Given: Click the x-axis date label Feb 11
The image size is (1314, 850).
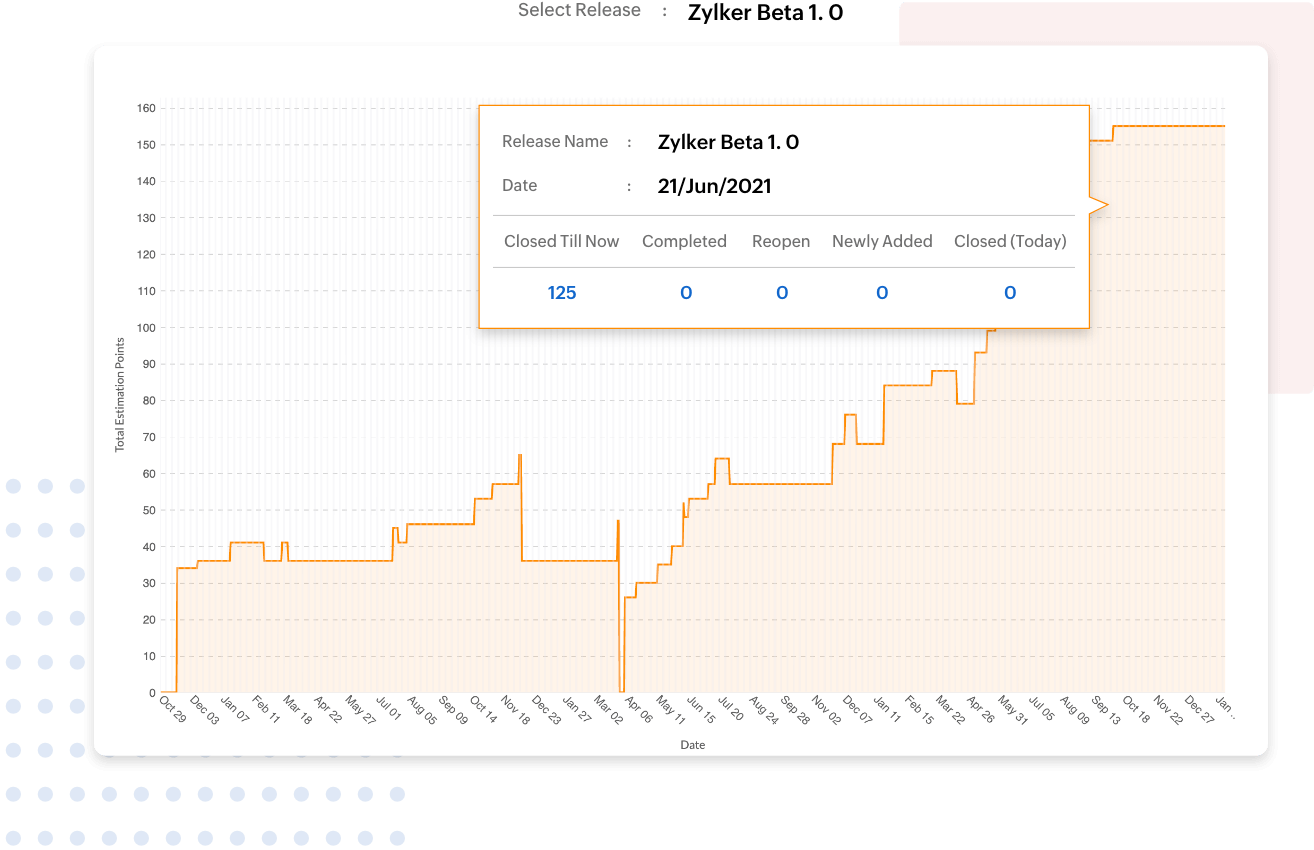Looking at the screenshot, I should tap(267, 709).
